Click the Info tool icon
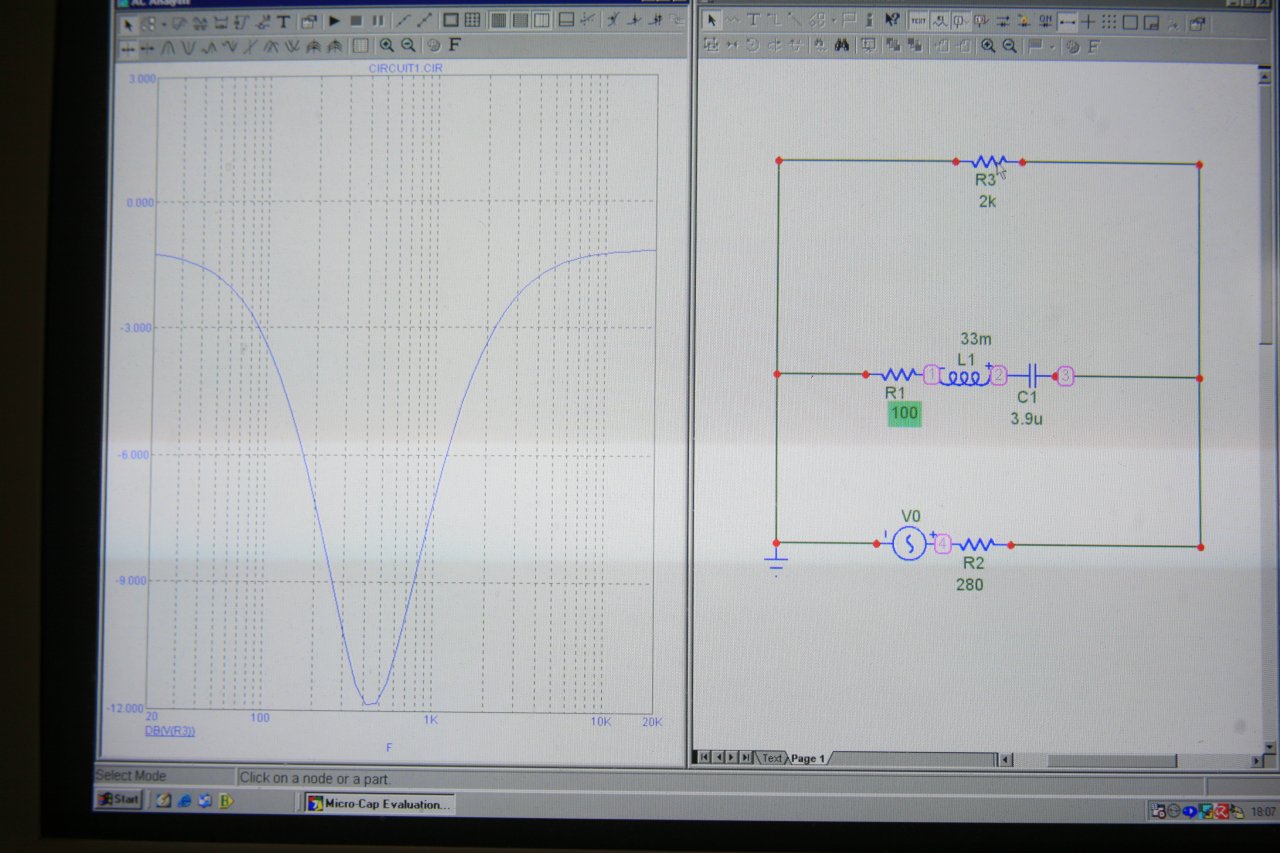This screenshot has height=853, width=1280. [870, 19]
